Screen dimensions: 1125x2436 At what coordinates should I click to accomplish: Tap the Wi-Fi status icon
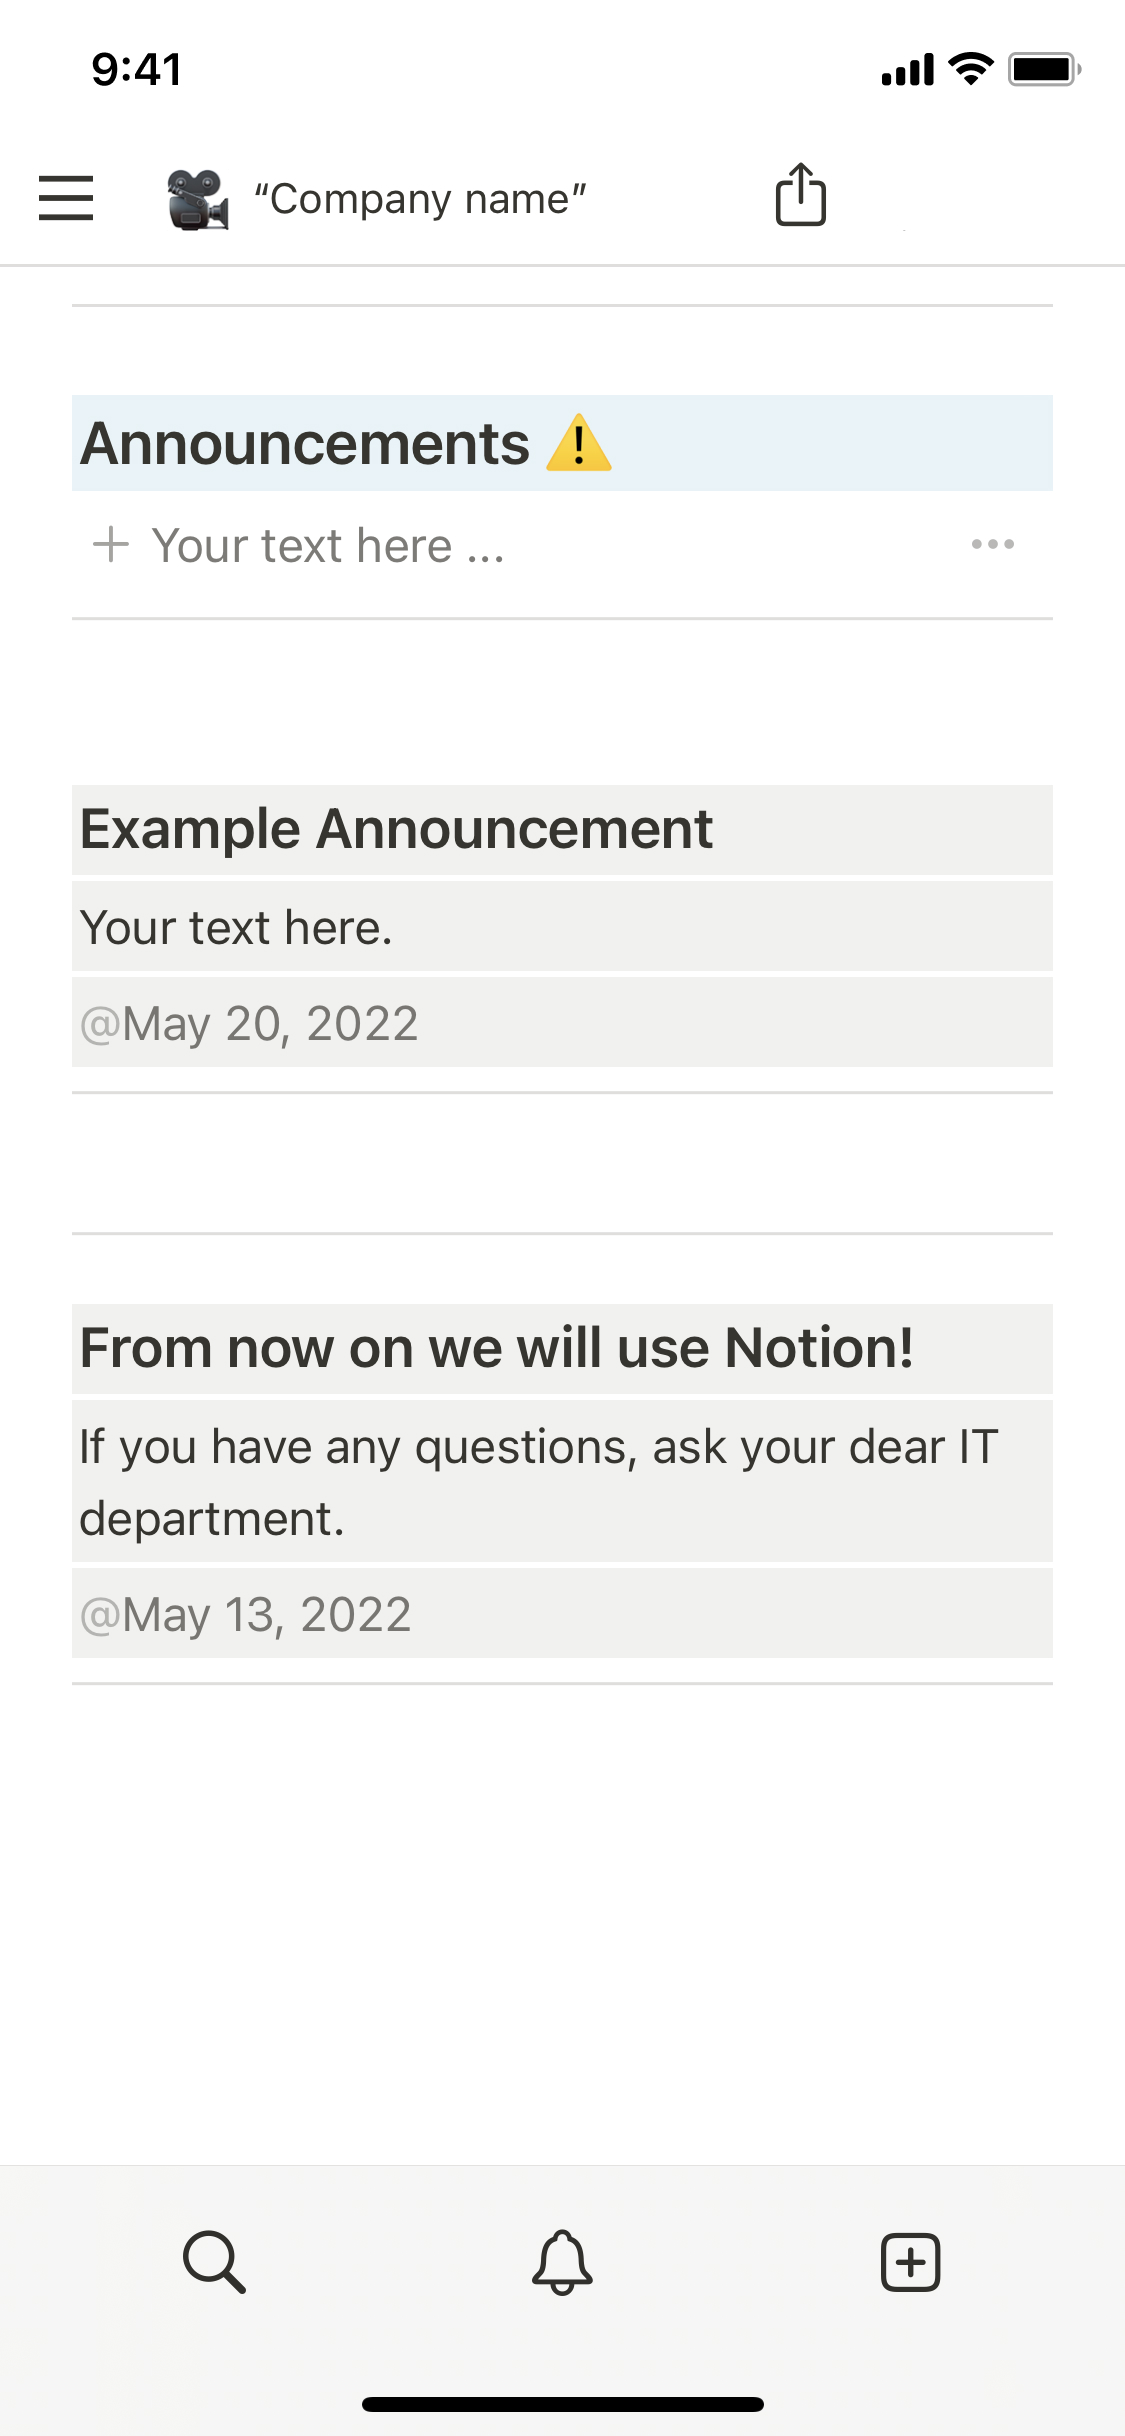pos(970,69)
